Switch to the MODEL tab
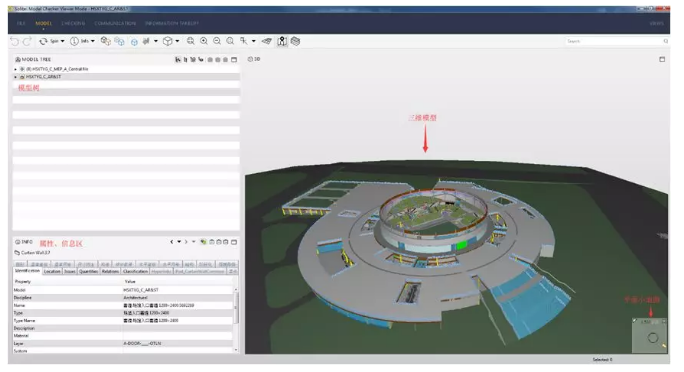This screenshot has width=684, height=372. point(44,23)
